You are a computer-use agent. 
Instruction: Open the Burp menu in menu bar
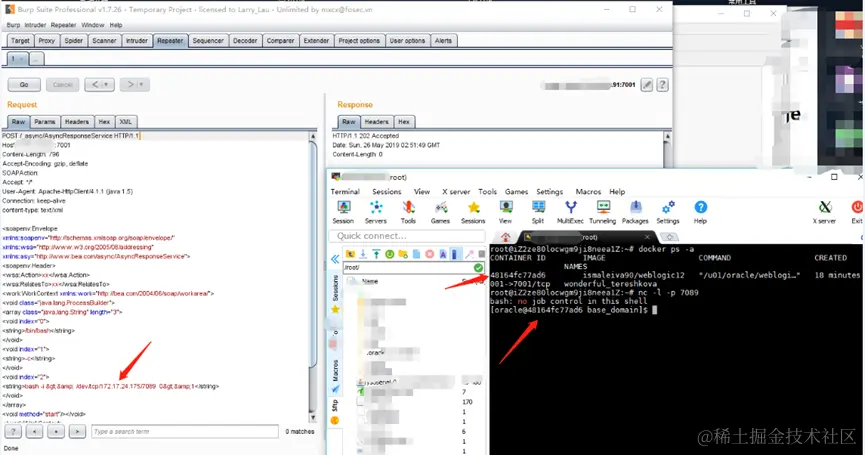[x=13, y=25]
